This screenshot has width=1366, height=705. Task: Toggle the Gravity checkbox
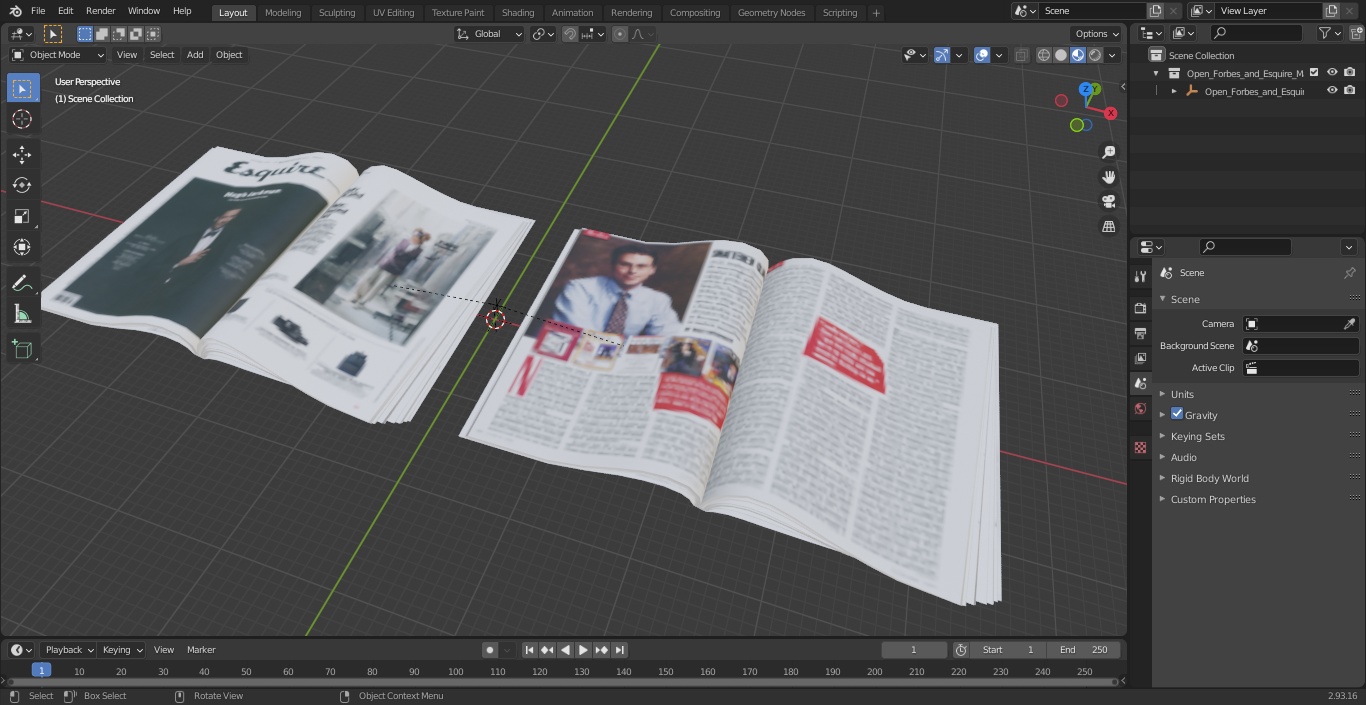pos(1177,414)
